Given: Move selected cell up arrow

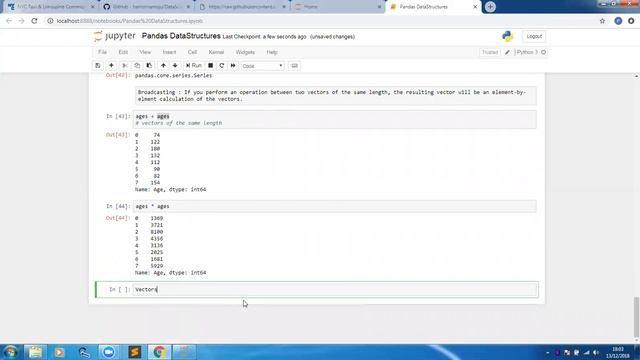Looking at the screenshot, I should (x=163, y=66).
